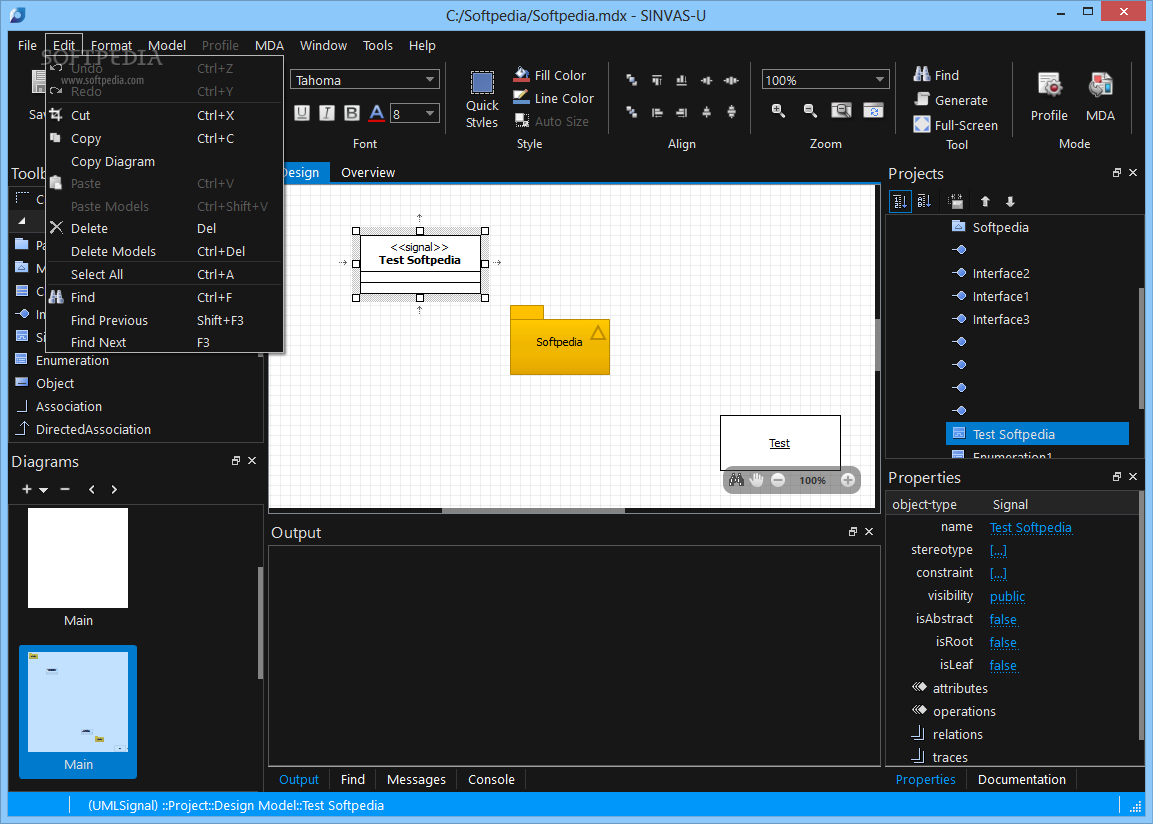
Task: Choose Delete Models from Edit menu
Action: (x=164, y=251)
